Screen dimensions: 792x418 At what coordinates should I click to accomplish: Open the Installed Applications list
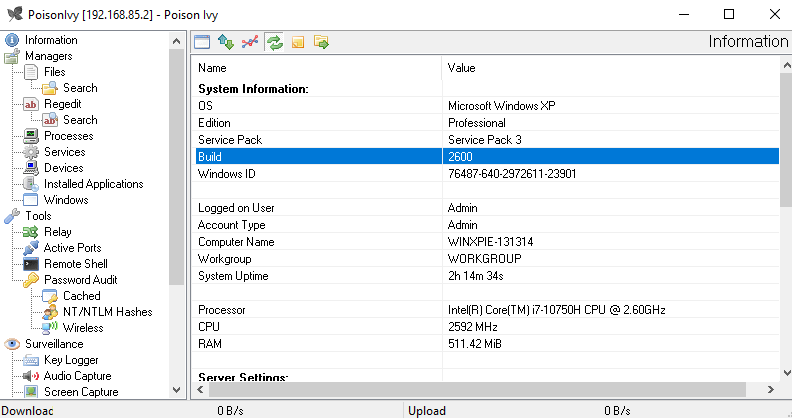point(93,184)
